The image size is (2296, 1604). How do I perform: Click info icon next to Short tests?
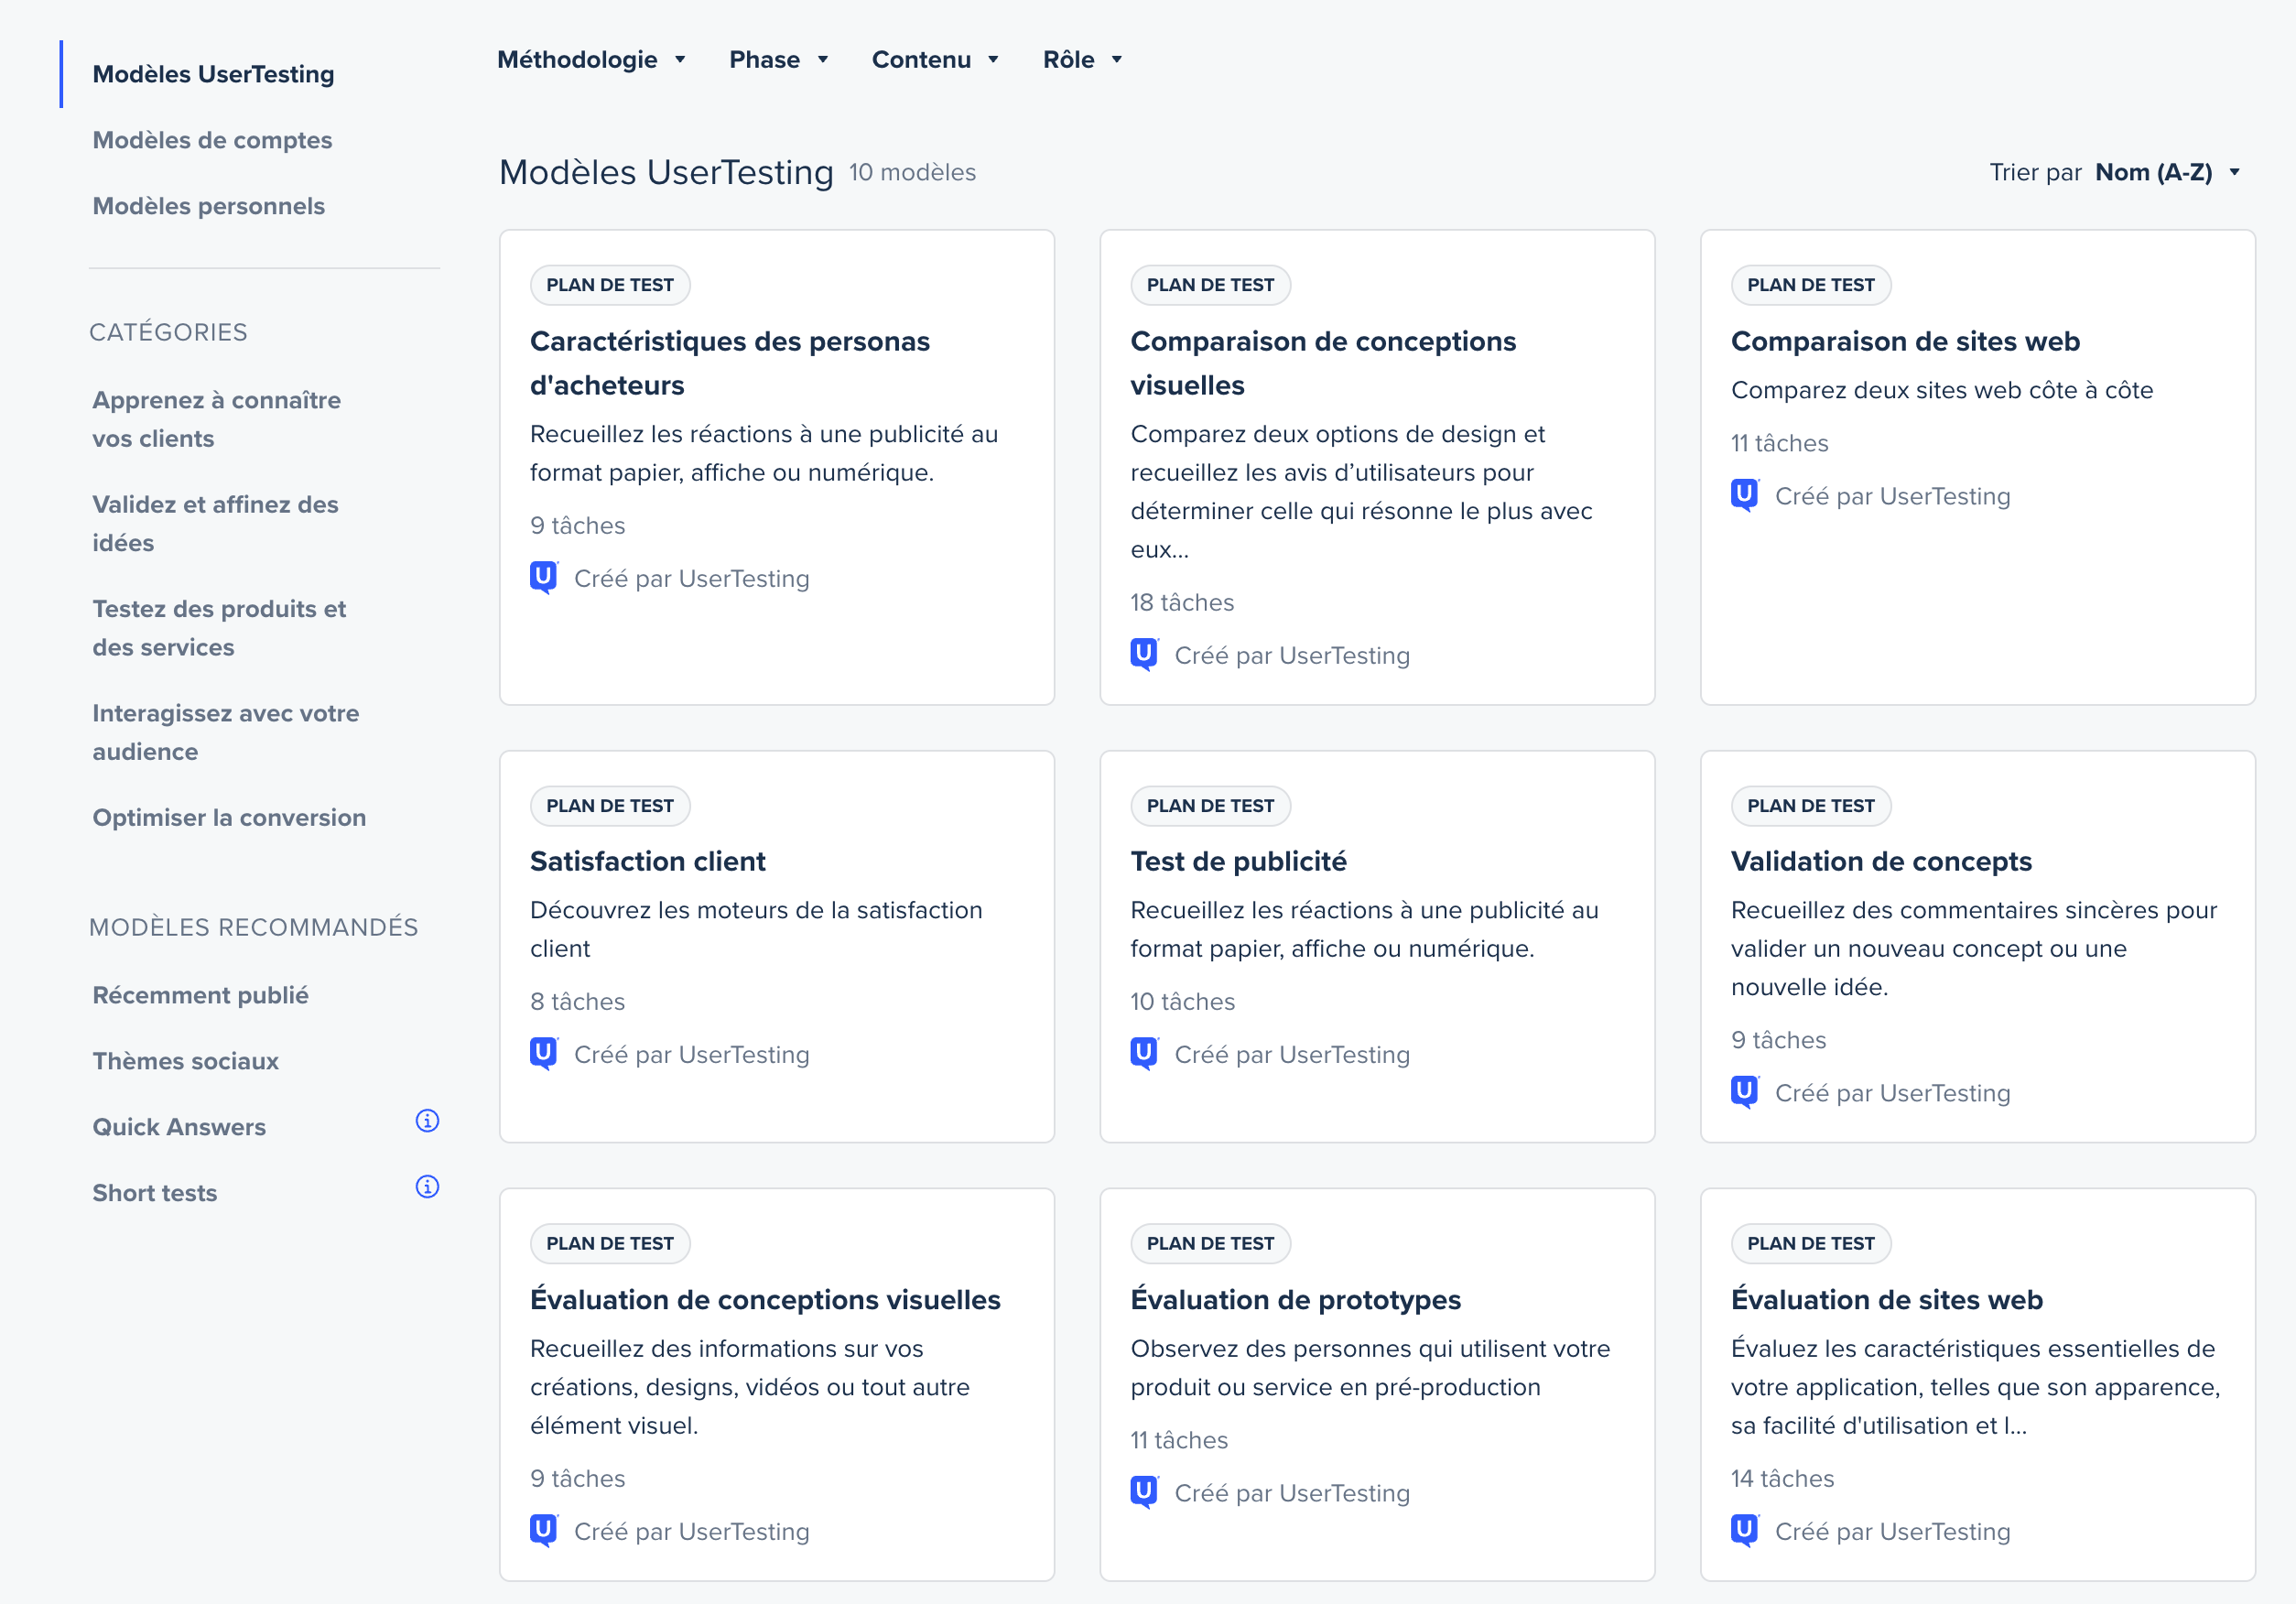[427, 1187]
